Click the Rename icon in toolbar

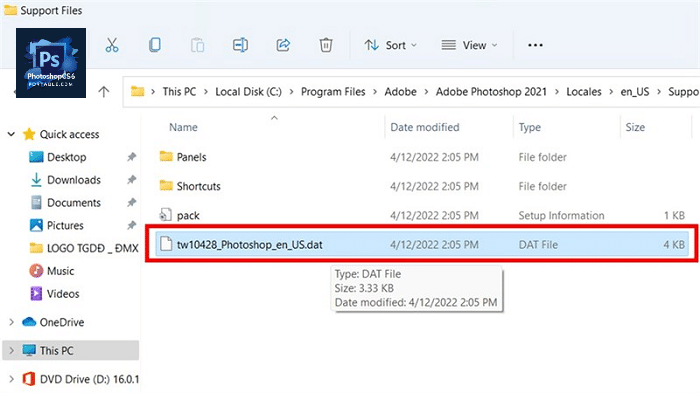click(240, 45)
